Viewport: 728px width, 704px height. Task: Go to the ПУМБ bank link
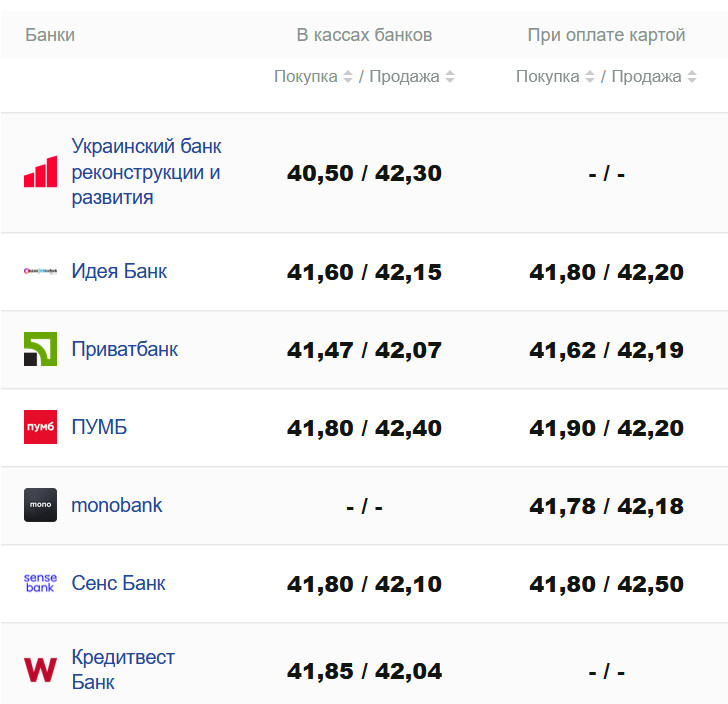click(99, 427)
